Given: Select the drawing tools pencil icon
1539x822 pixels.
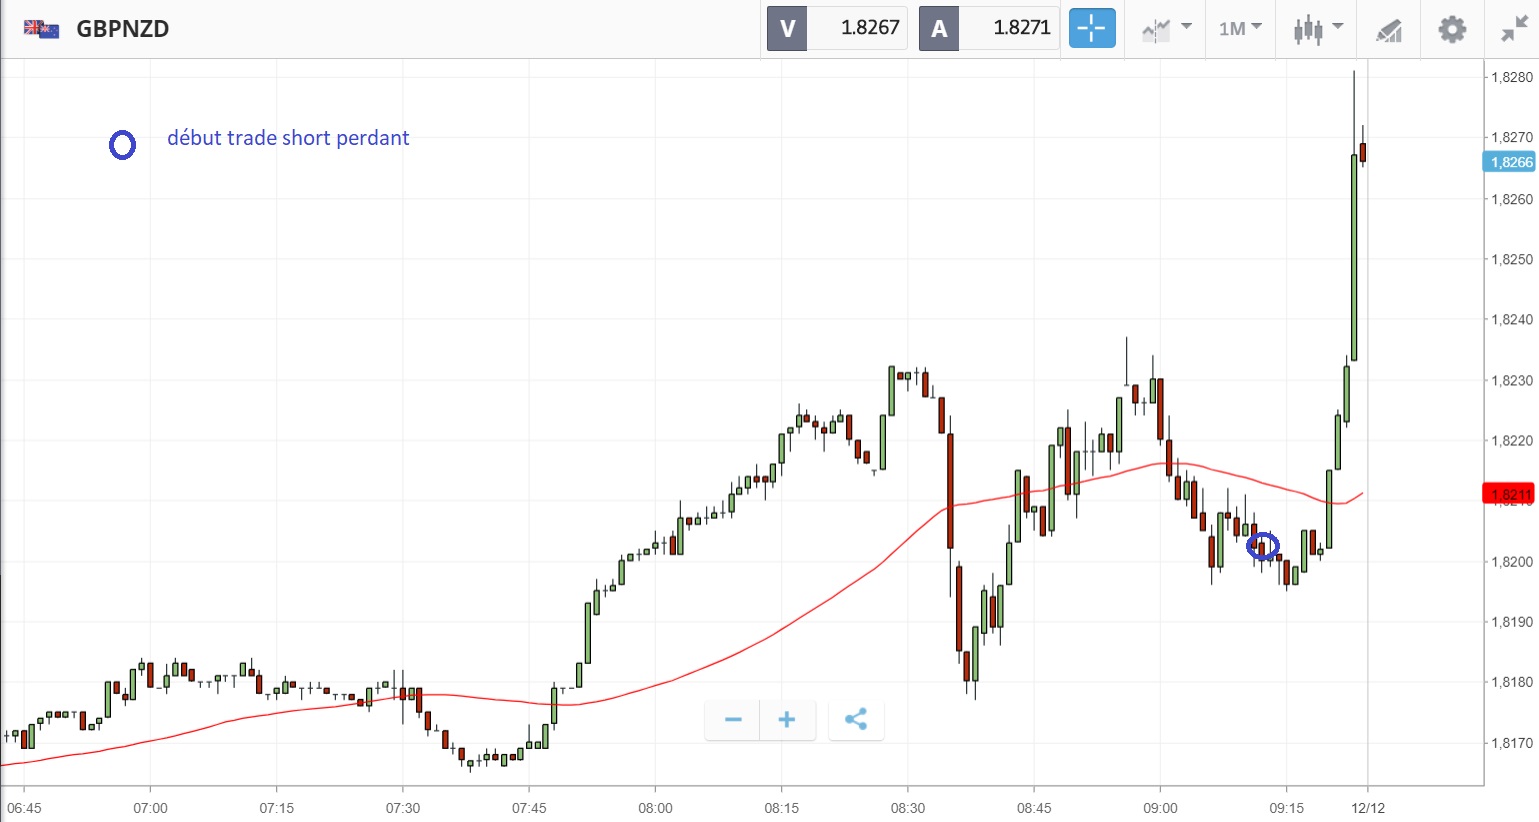Looking at the screenshot, I should point(1388,30).
